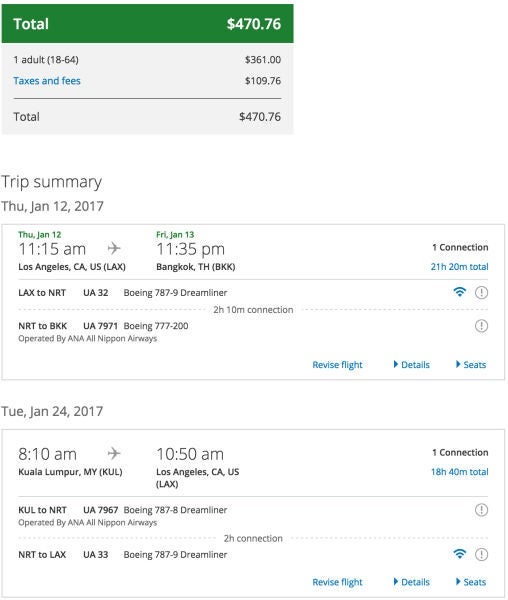
Task: Click the info alert icon for UA 7967
Action: pyautogui.click(x=481, y=510)
